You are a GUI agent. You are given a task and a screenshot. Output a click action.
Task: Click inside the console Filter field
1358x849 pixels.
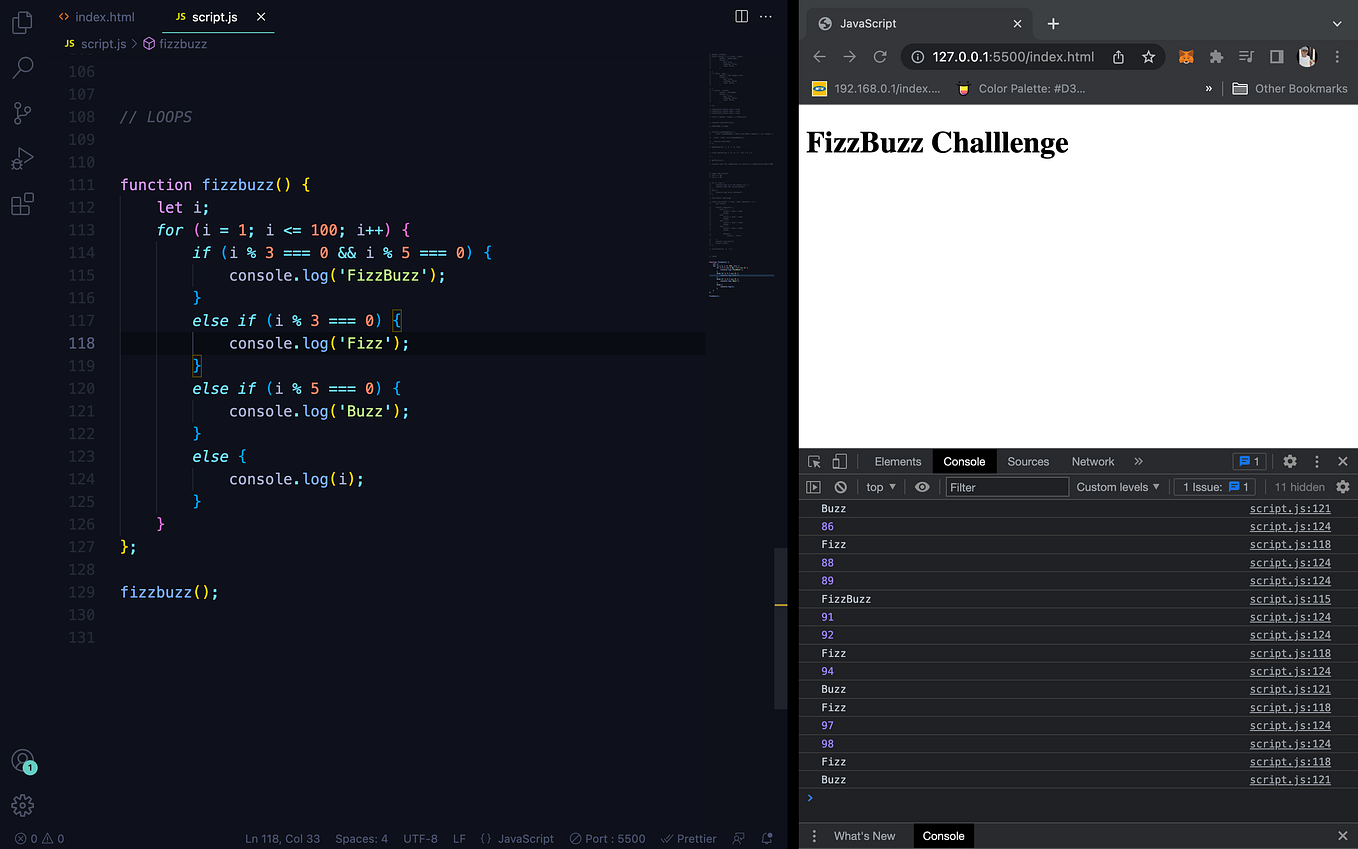pyautogui.click(x=1006, y=487)
